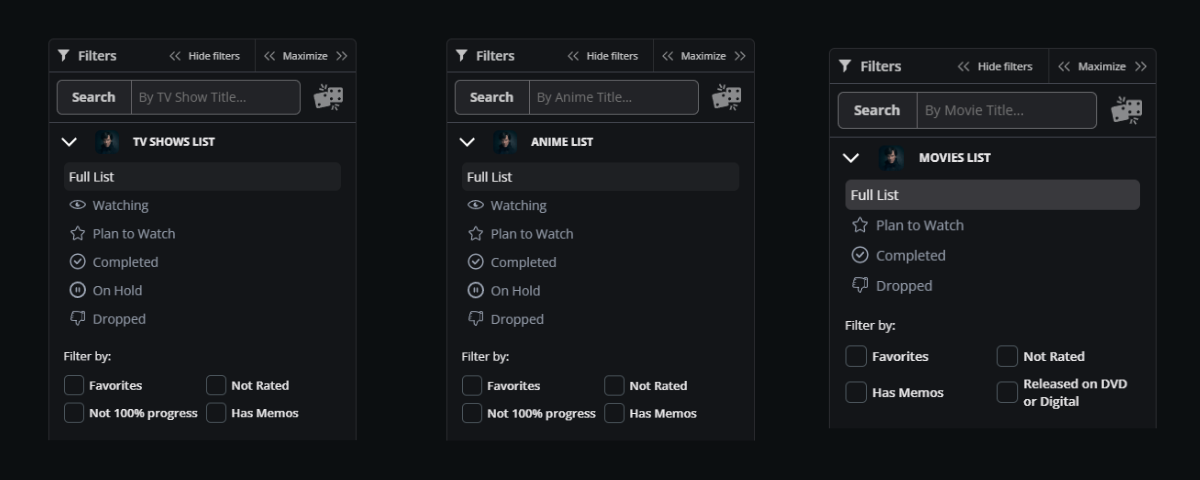Click the random dice icon in Movies panel

click(x=1127, y=110)
